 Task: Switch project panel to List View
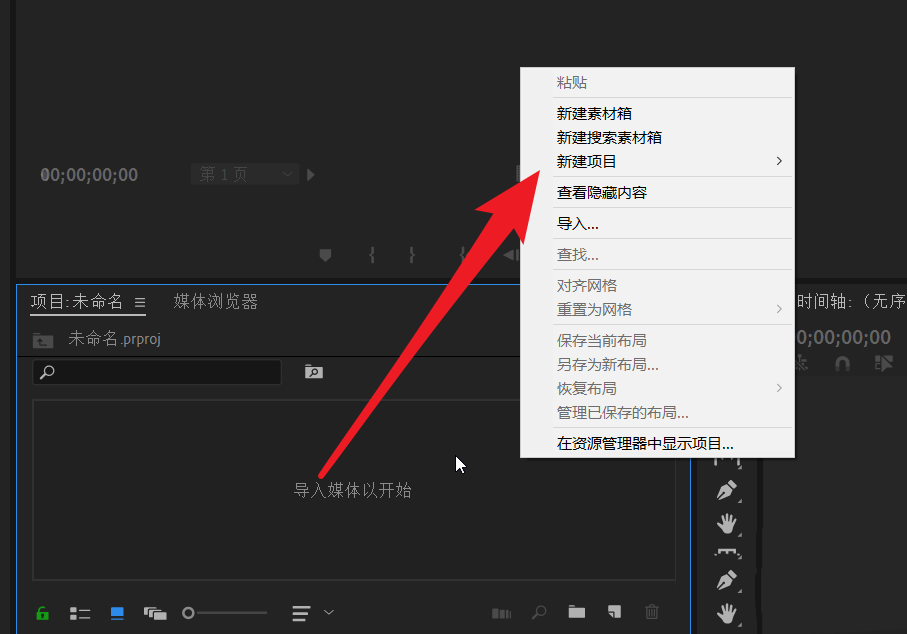(80, 612)
